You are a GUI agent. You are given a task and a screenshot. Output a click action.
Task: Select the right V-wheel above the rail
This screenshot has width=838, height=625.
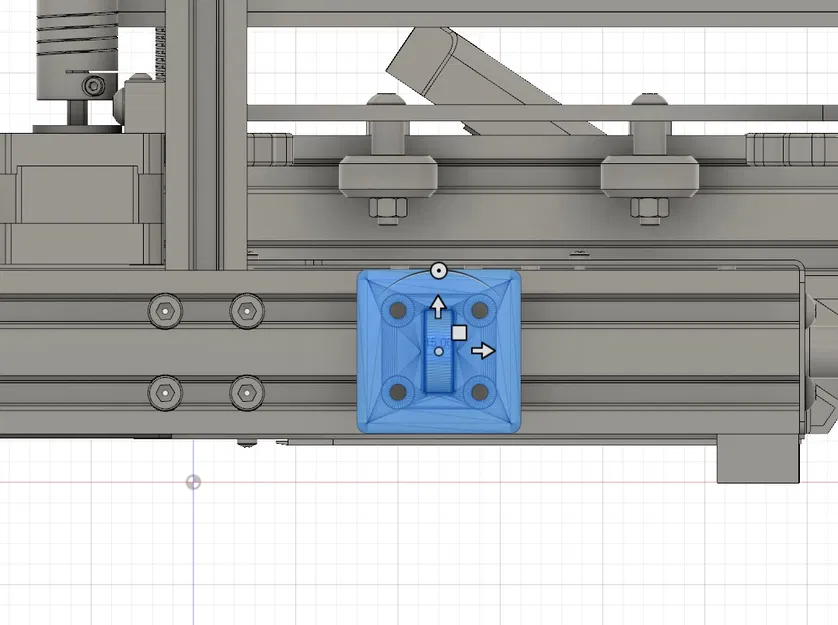coord(650,177)
